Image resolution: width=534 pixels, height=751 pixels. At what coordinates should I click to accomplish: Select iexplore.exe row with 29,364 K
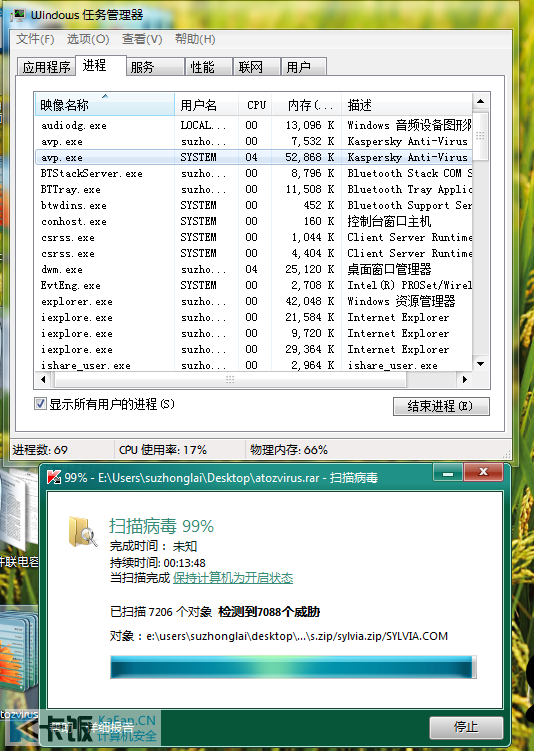pos(253,349)
